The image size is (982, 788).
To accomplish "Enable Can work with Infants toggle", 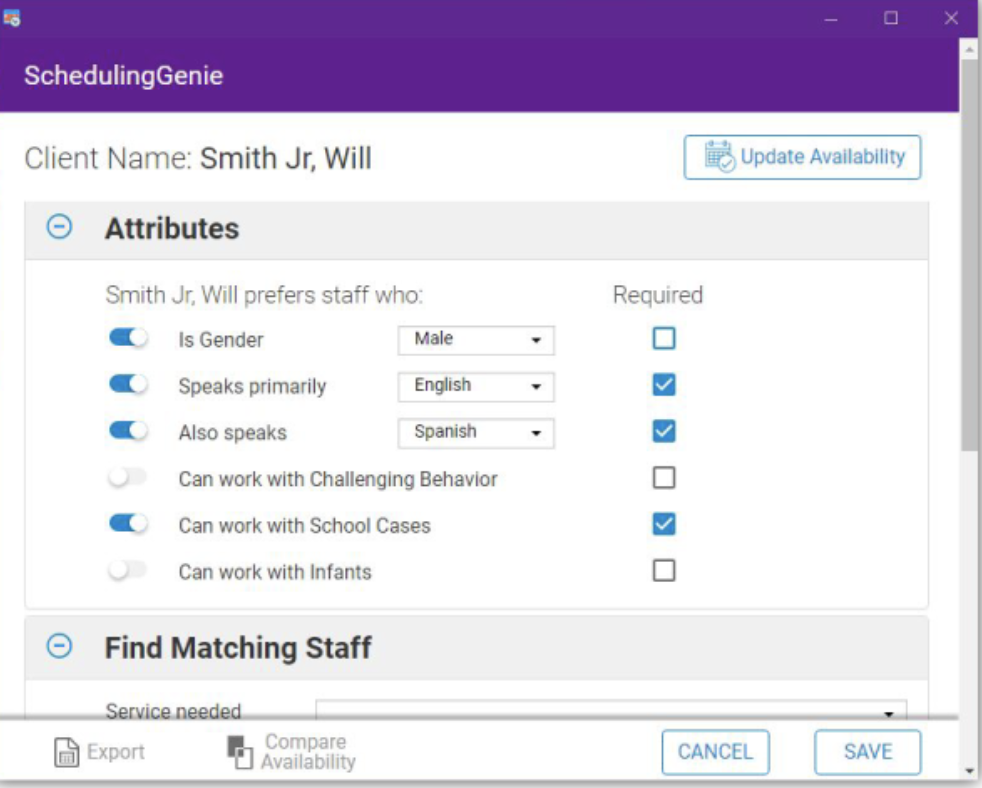I will pos(128,570).
